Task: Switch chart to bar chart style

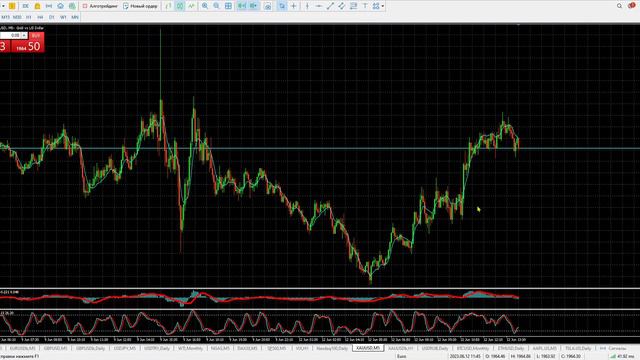Action: (169, 6)
